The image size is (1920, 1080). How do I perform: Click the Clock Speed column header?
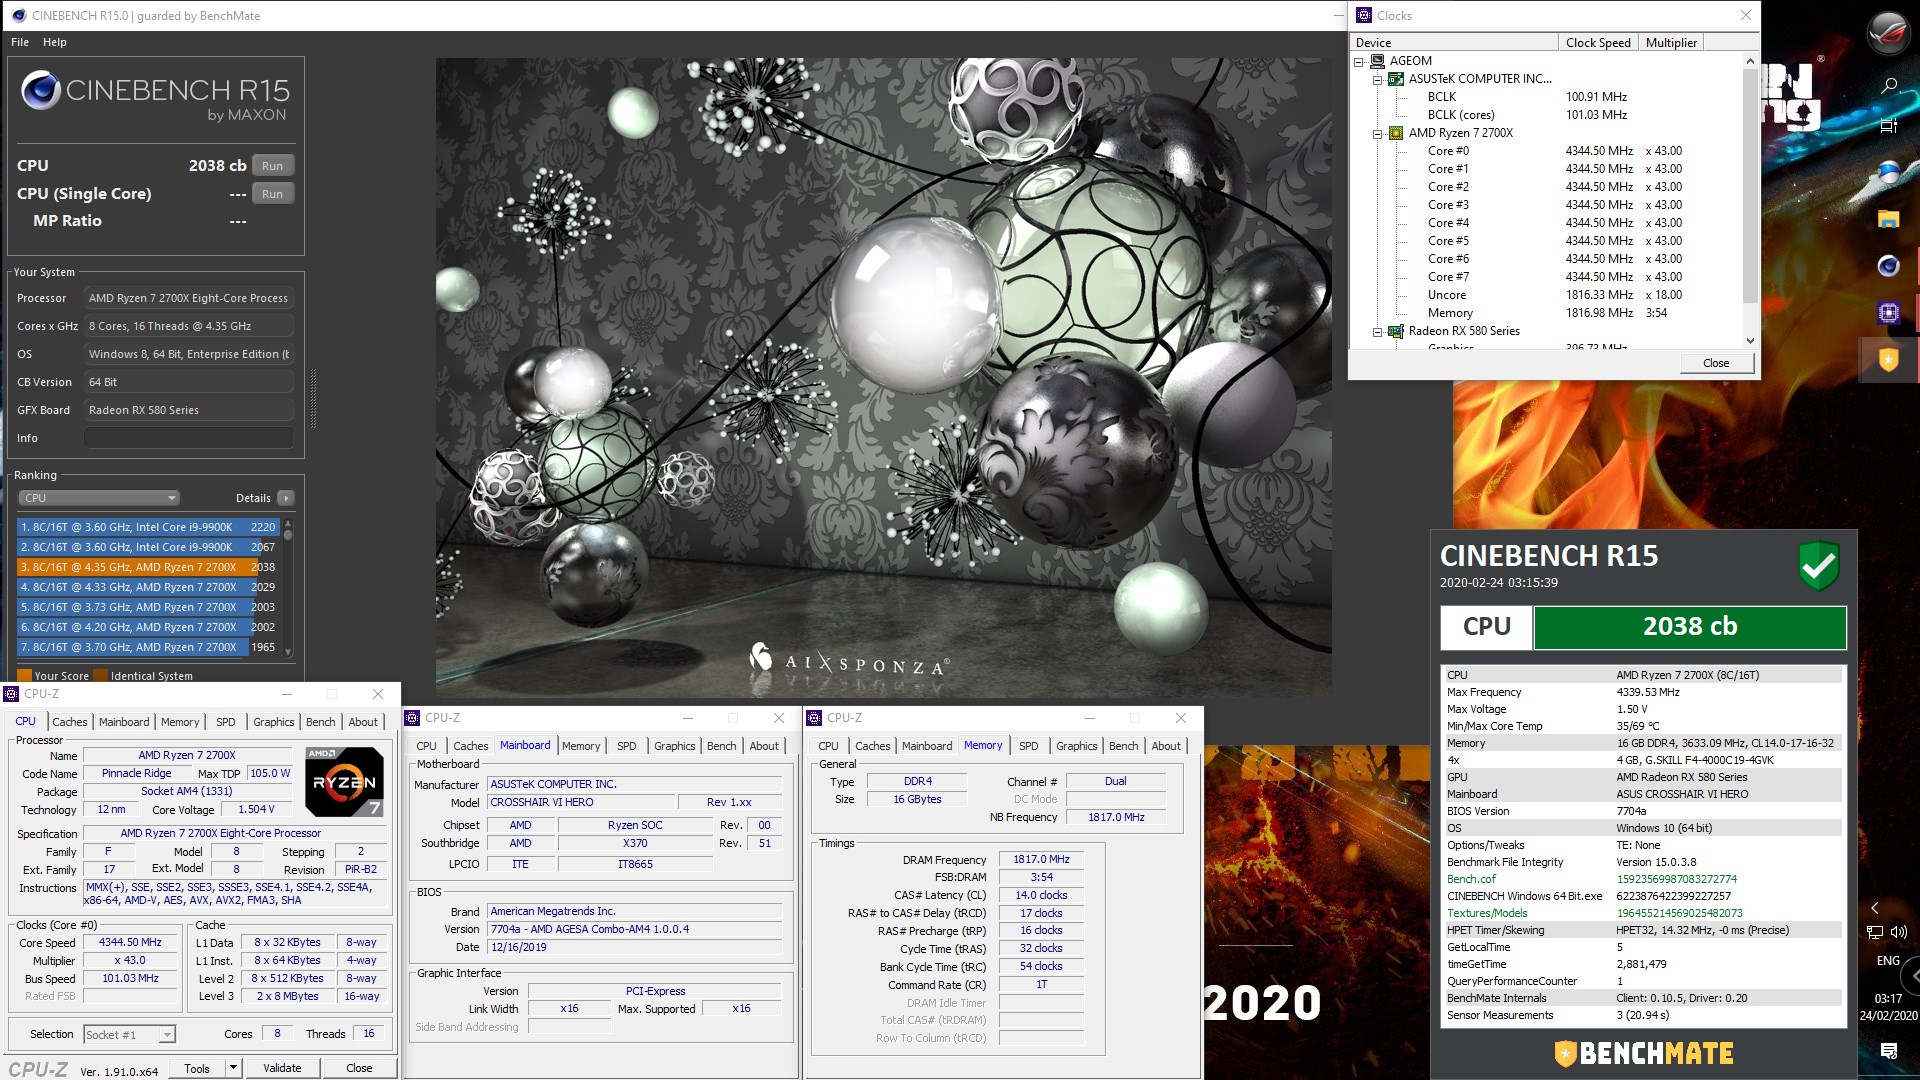pyautogui.click(x=1598, y=42)
